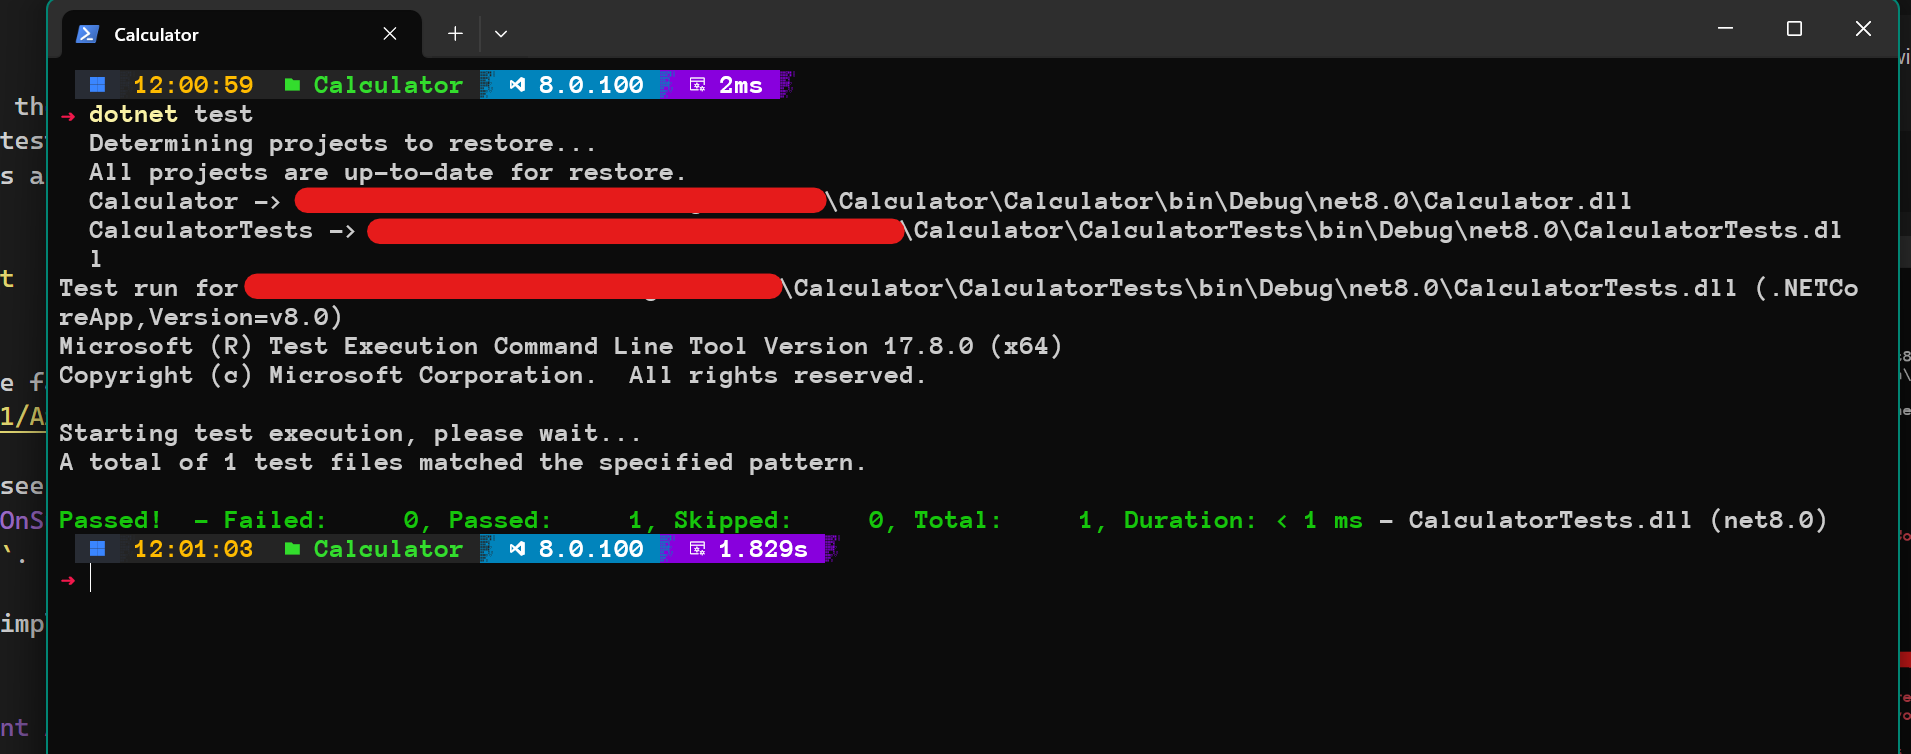Select the Calculator terminal tab
Screen dimensions: 1911x754
pyautogui.click(x=241, y=34)
